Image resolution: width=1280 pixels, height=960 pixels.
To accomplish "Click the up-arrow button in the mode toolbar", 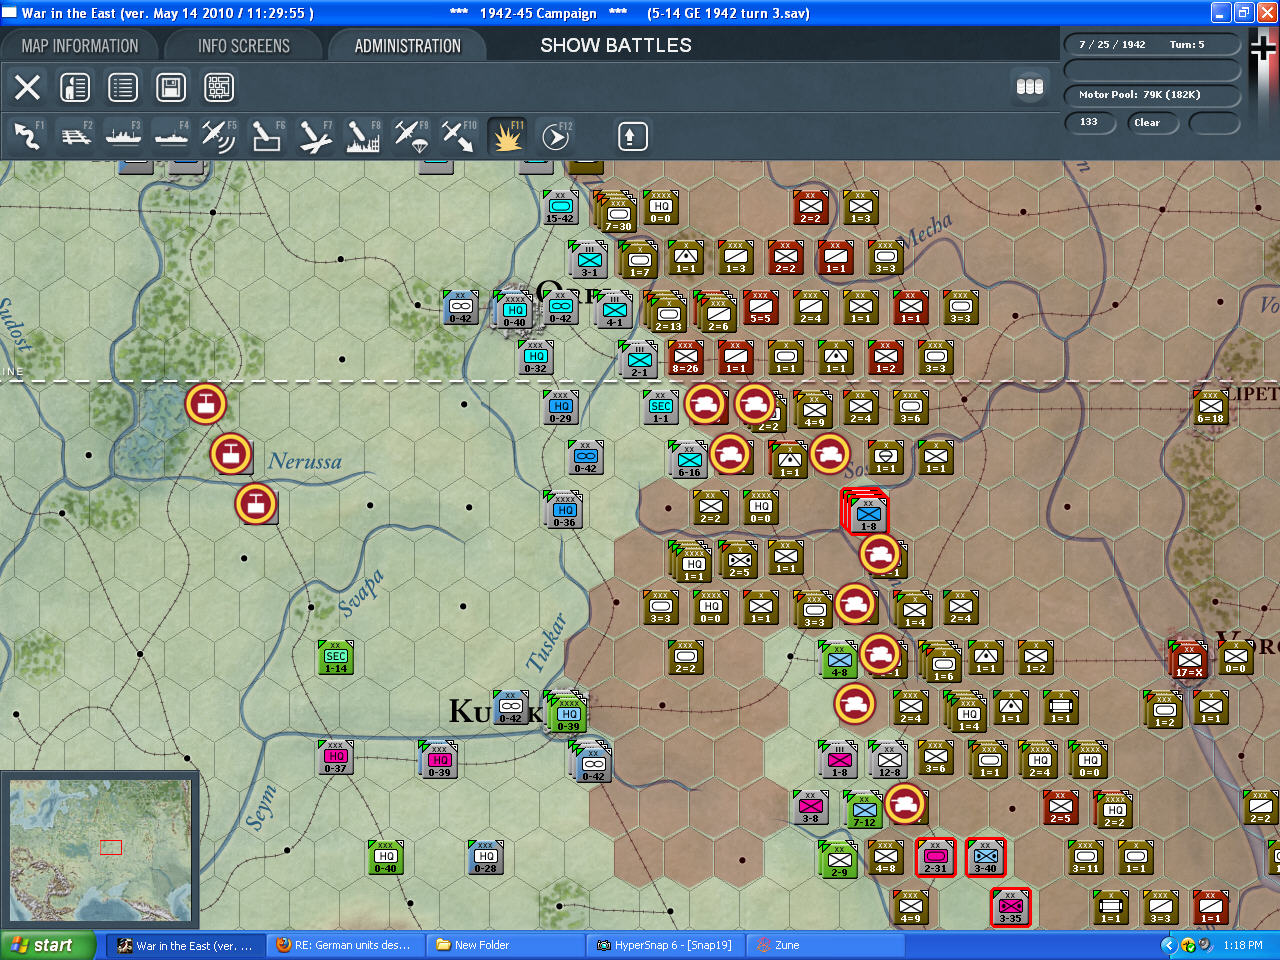I will point(632,136).
